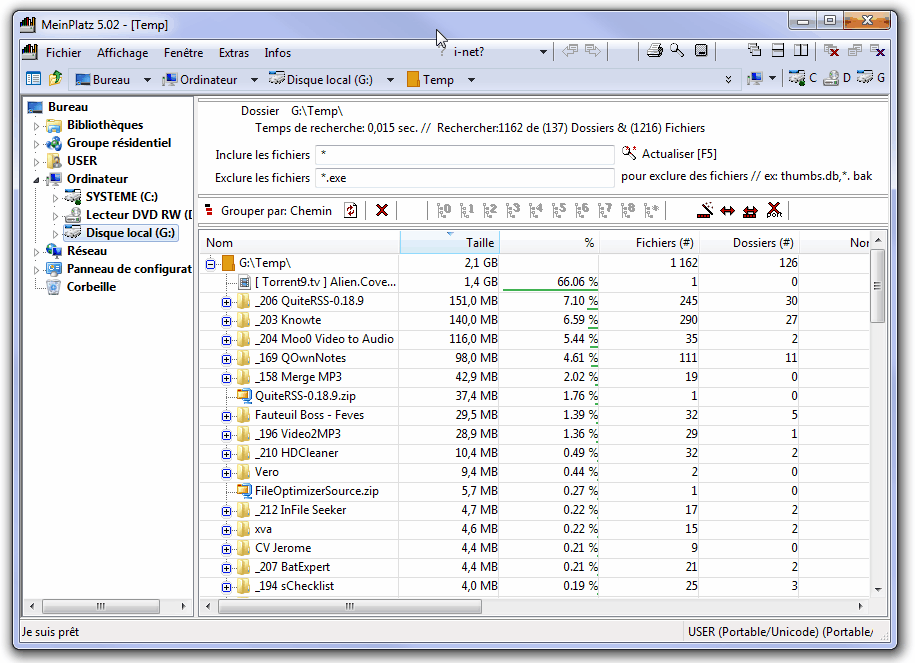Image resolution: width=915 pixels, height=663 pixels.
Task: Open the i-net? dropdown
Action: [543, 52]
